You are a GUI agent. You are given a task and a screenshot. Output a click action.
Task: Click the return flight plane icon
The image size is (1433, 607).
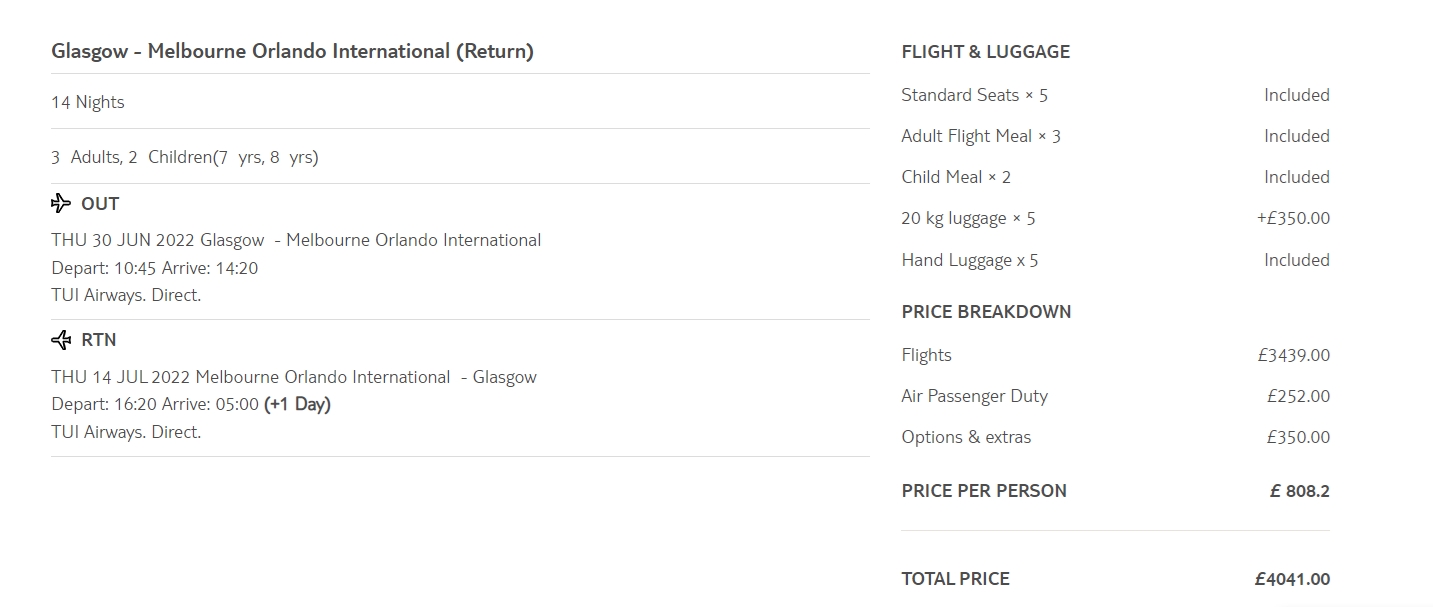61,340
